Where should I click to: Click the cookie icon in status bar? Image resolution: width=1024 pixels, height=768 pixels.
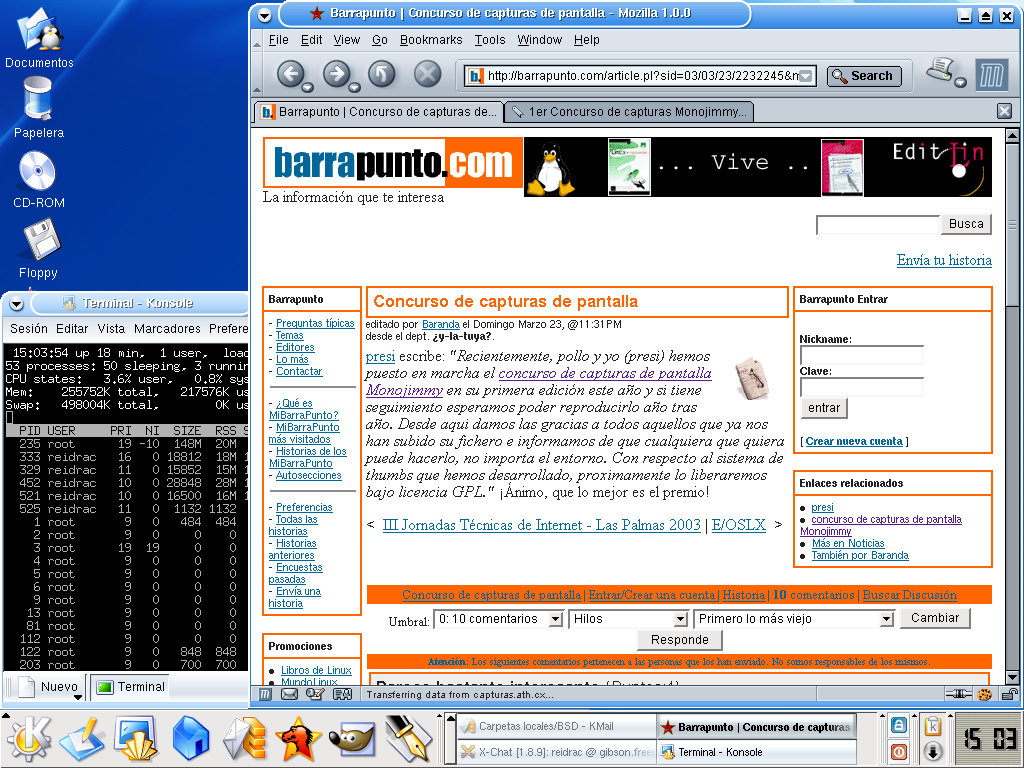pos(985,694)
